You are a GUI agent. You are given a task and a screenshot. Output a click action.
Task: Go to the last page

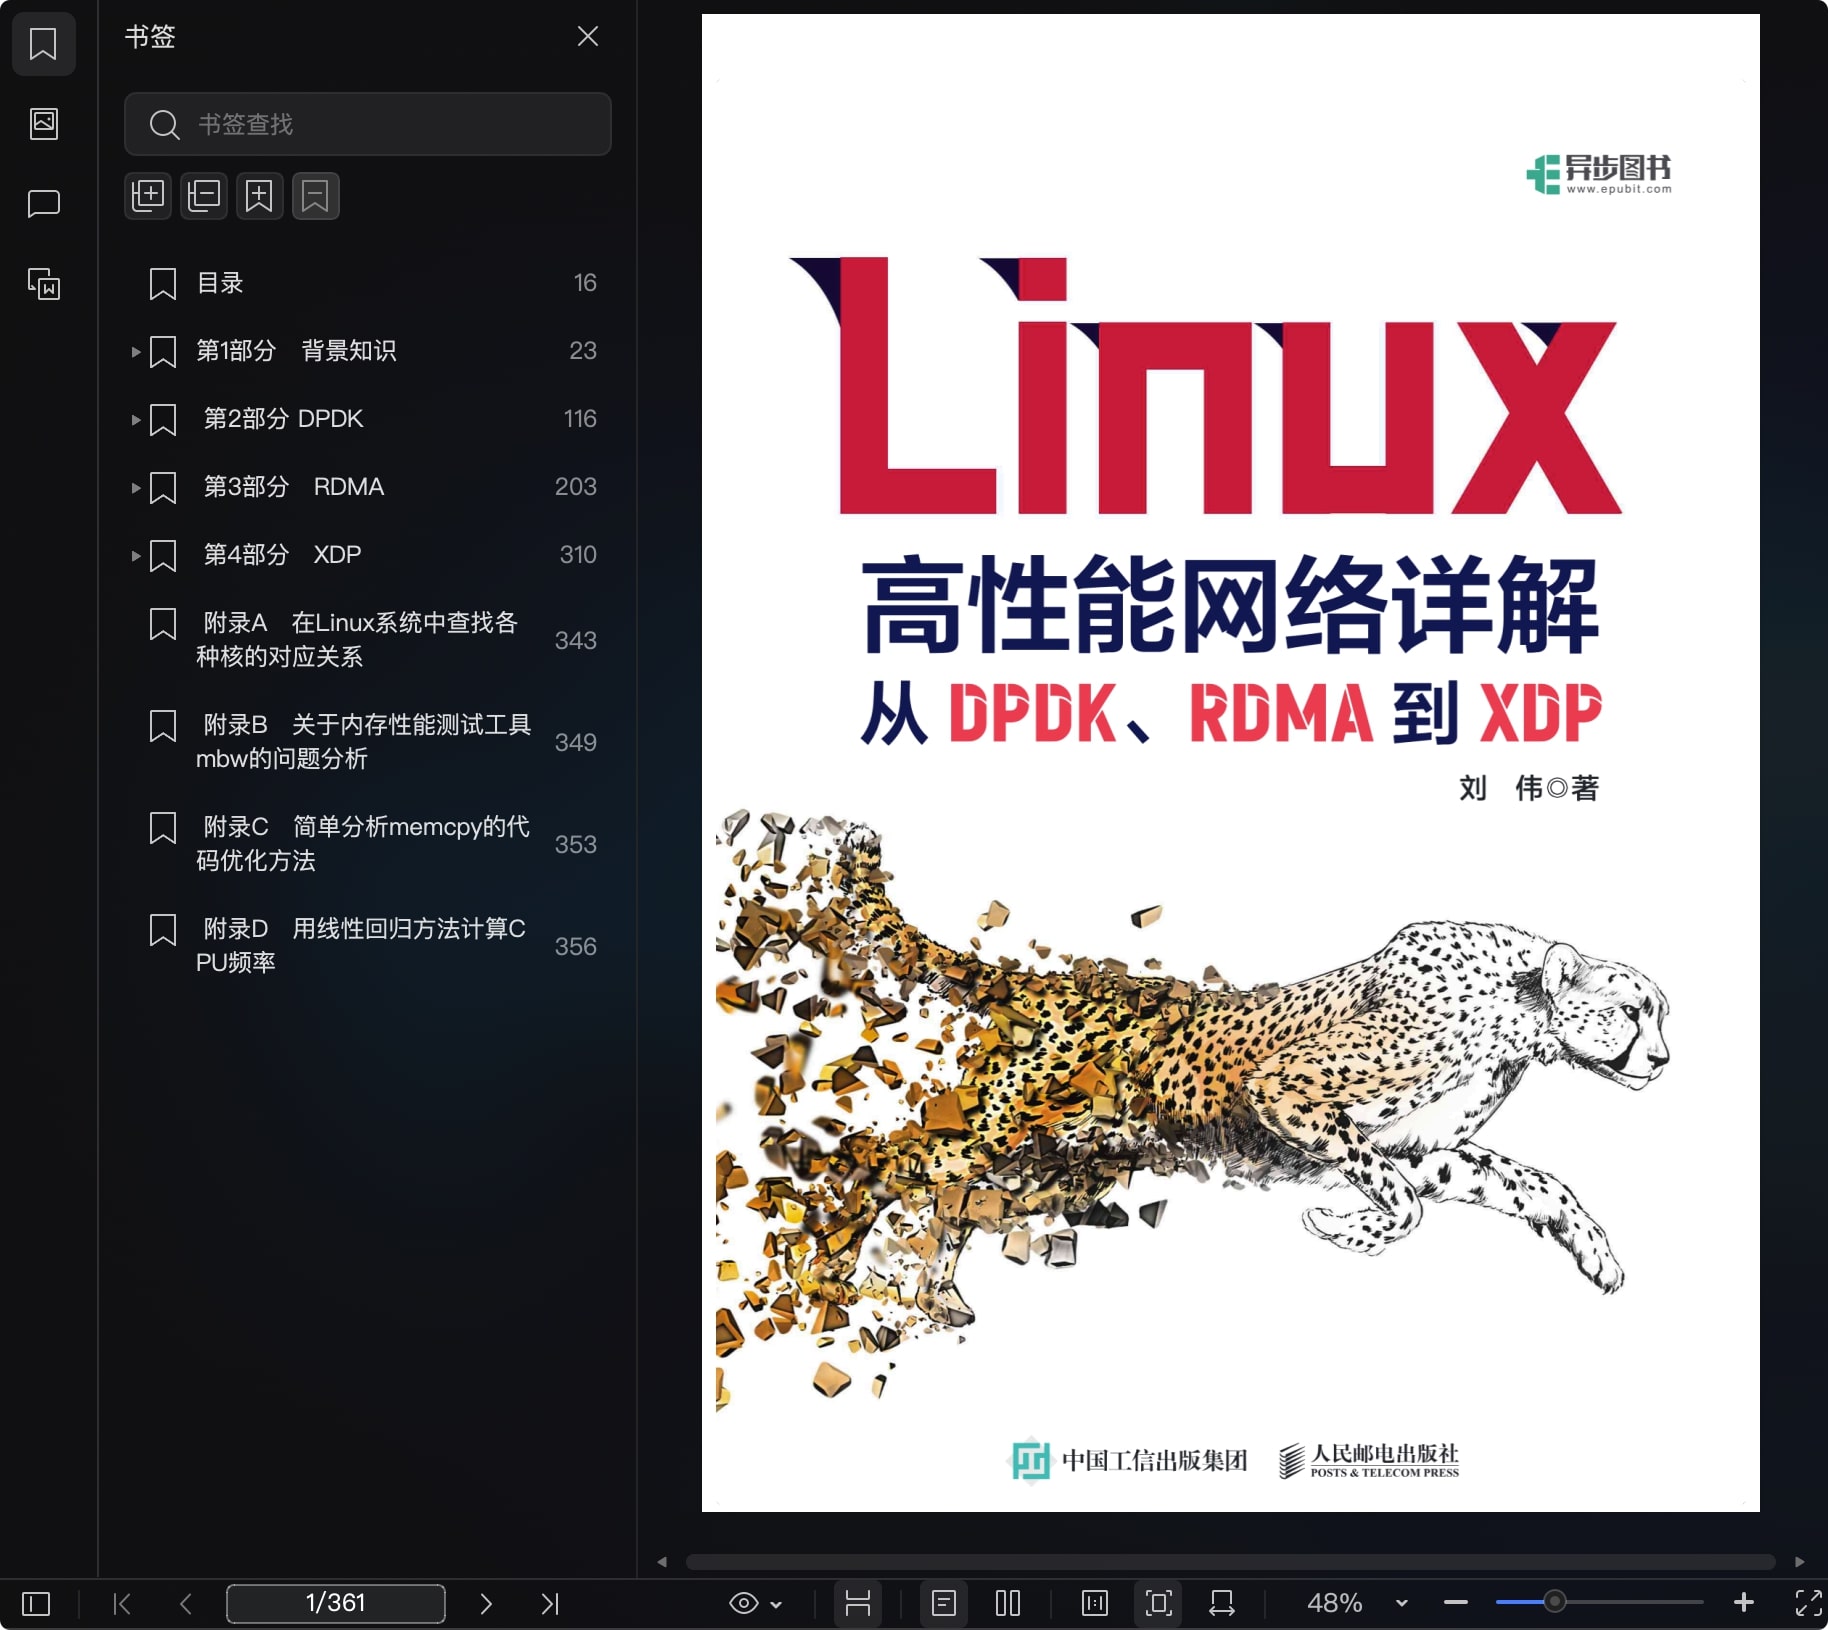coord(550,1603)
